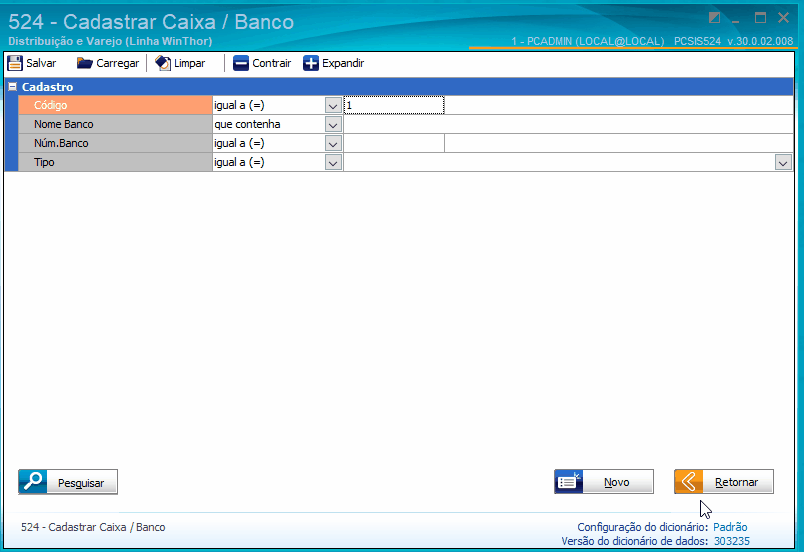This screenshot has width=804, height=552.
Task: Select the Núm.Banco field label
Action: (115, 143)
